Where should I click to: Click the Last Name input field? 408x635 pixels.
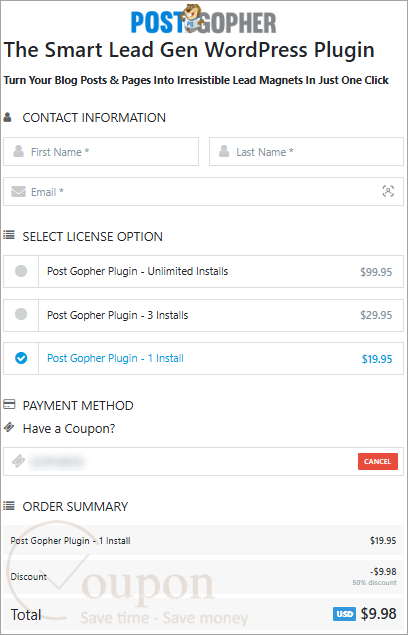(306, 151)
